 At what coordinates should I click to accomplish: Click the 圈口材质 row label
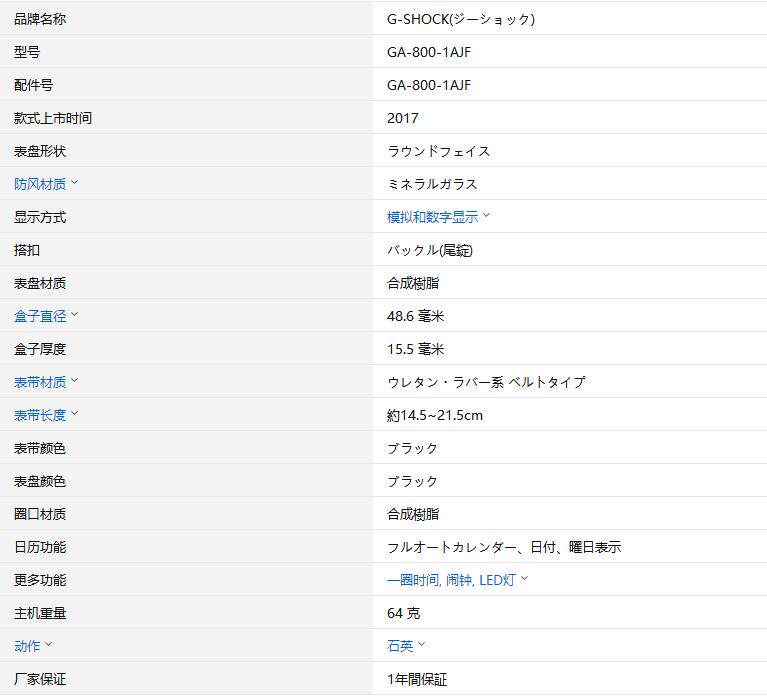40,514
